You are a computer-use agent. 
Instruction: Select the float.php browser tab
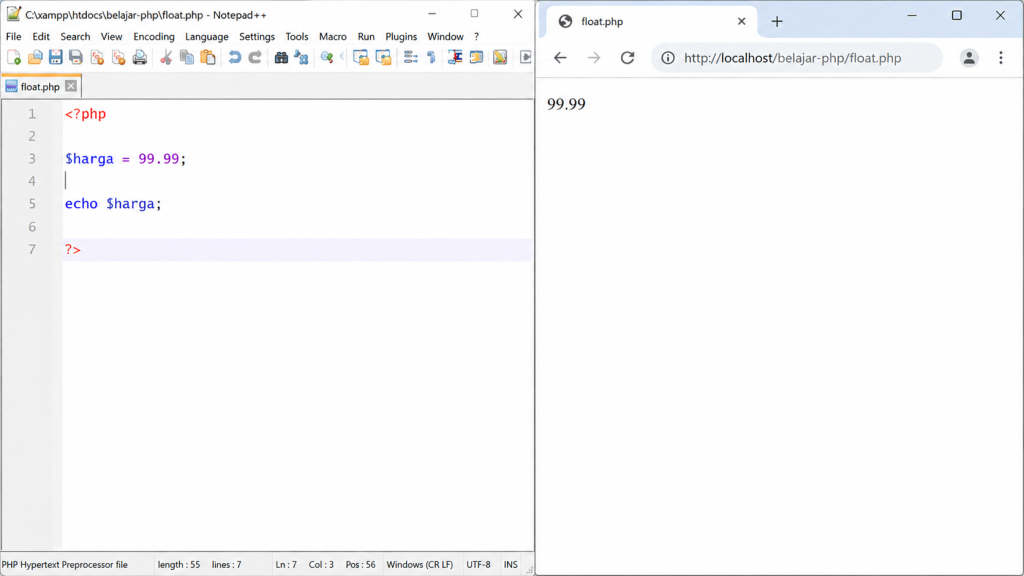[x=651, y=22]
